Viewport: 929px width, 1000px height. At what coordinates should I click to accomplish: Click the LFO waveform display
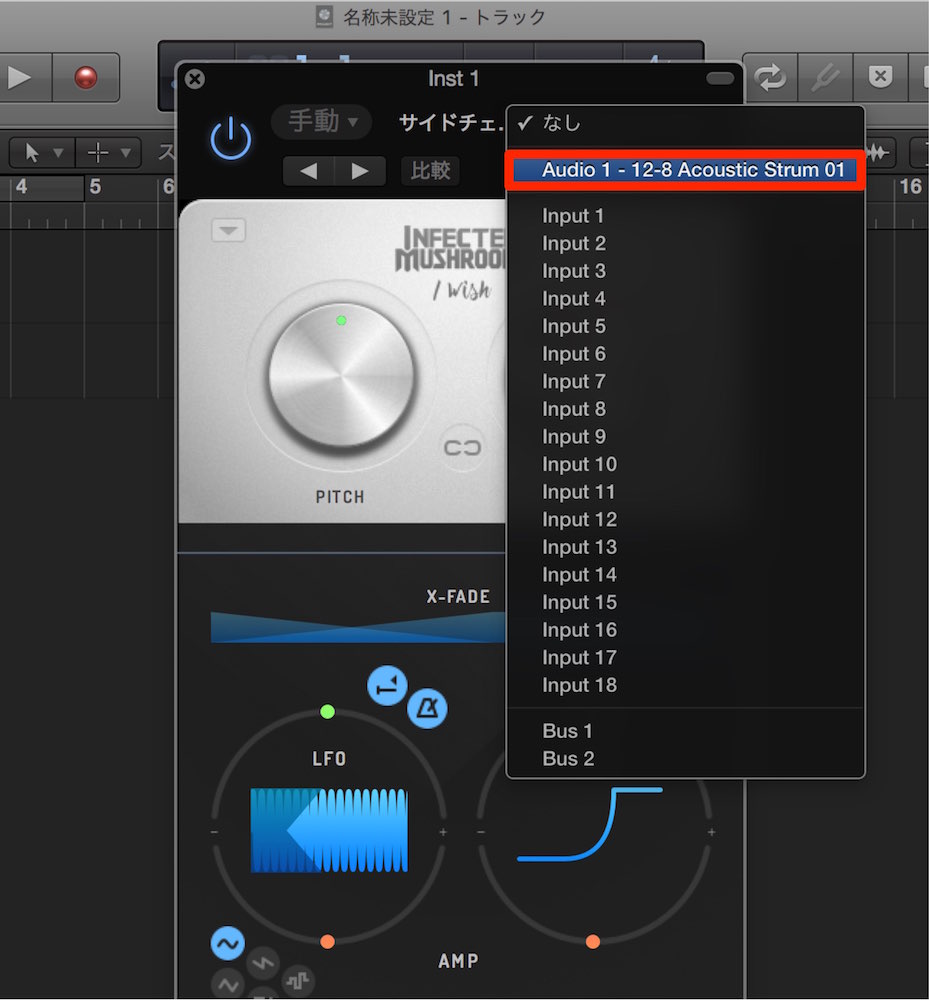point(329,830)
